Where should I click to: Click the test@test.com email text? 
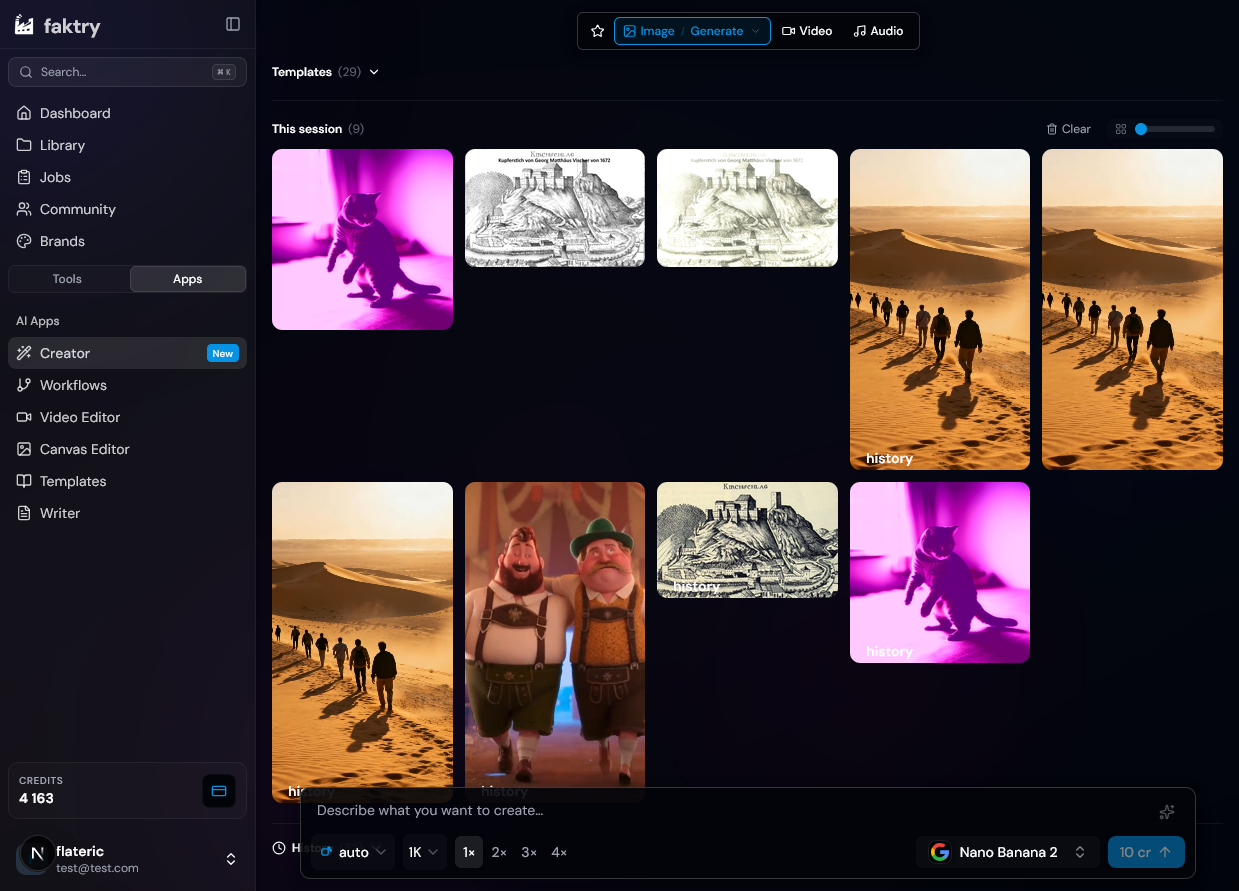(98, 868)
